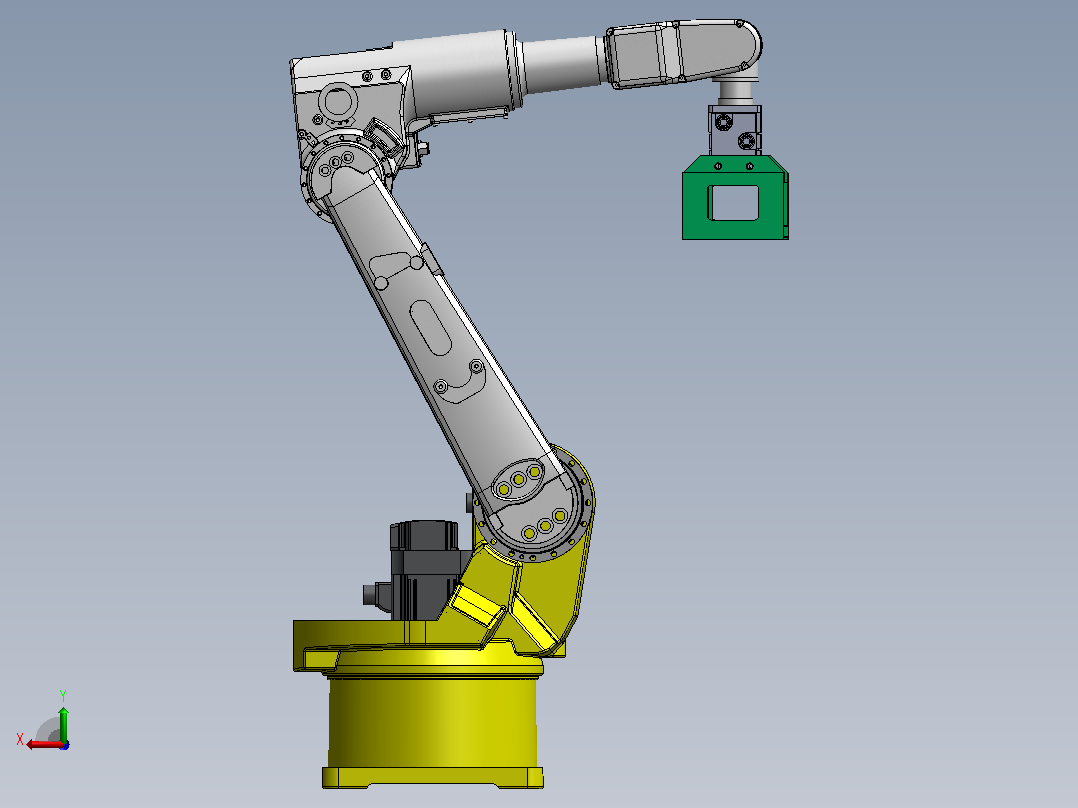Click the red X axis arrow of triad
The height and width of the screenshot is (808, 1078).
tap(43, 744)
